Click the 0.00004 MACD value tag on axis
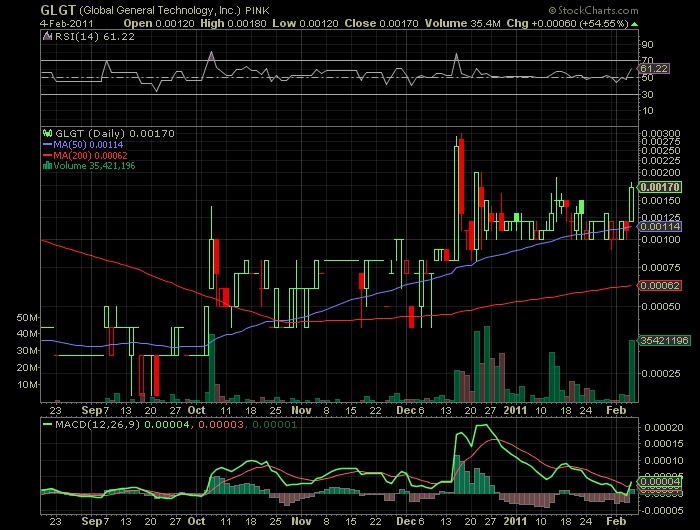This screenshot has width=700, height=530. tap(660, 481)
